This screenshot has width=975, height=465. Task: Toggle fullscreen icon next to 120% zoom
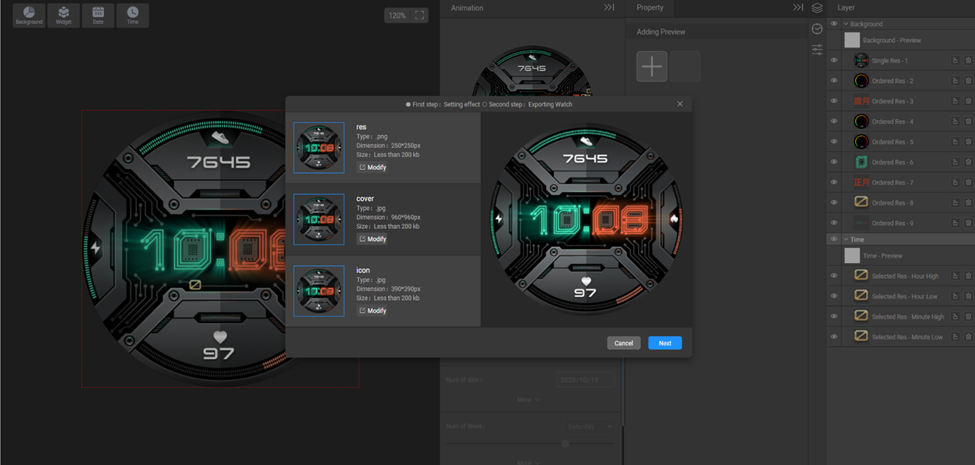pyautogui.click(x=420, y=15)
